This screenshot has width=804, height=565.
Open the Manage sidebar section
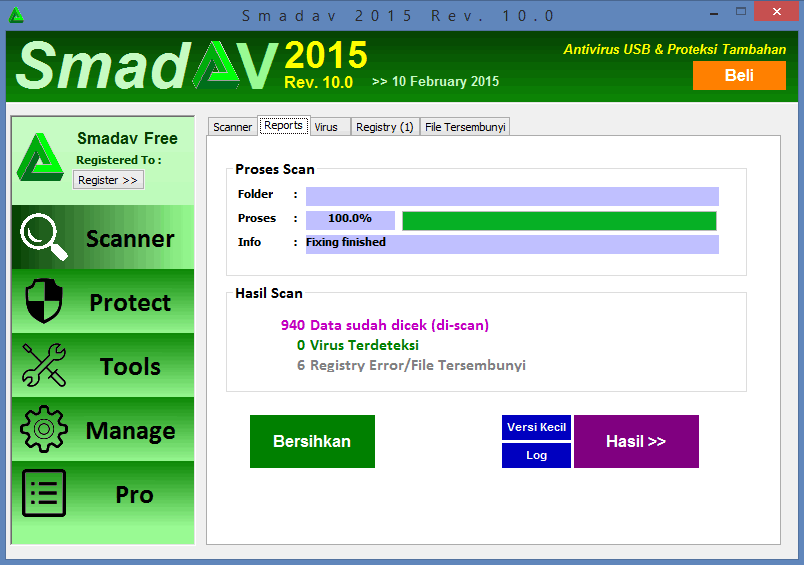coord(103,430)
